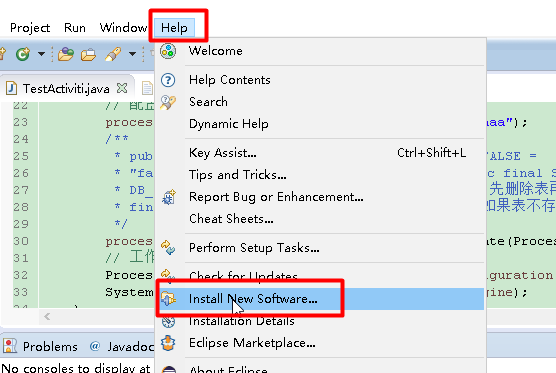This screenshot has width=556, height=373.
Task: Expand the dropdown arrow beside new class icon
Action: tap(41, 54)
